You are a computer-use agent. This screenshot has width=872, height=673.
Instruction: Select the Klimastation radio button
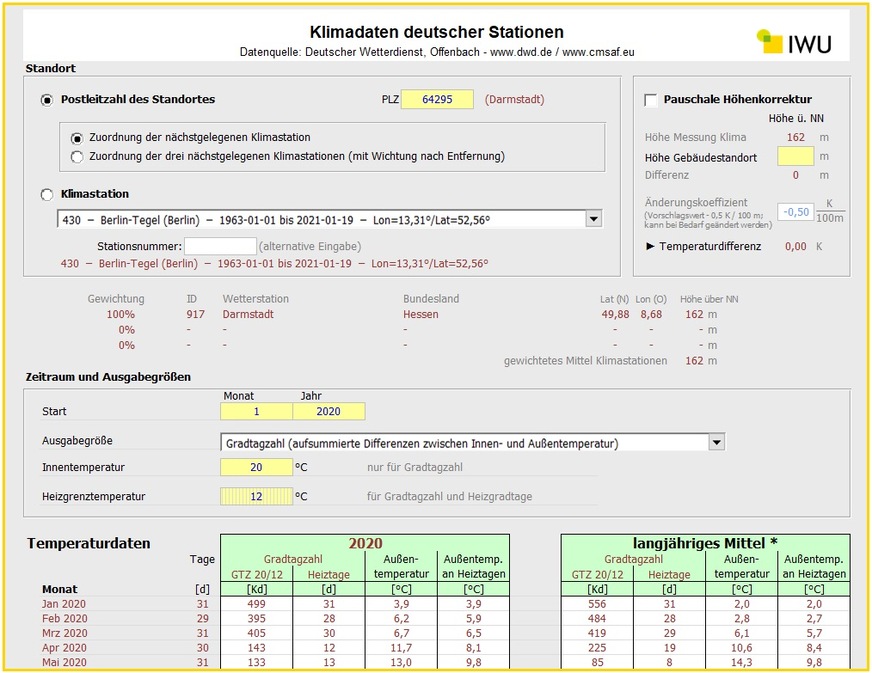(43, 194)
